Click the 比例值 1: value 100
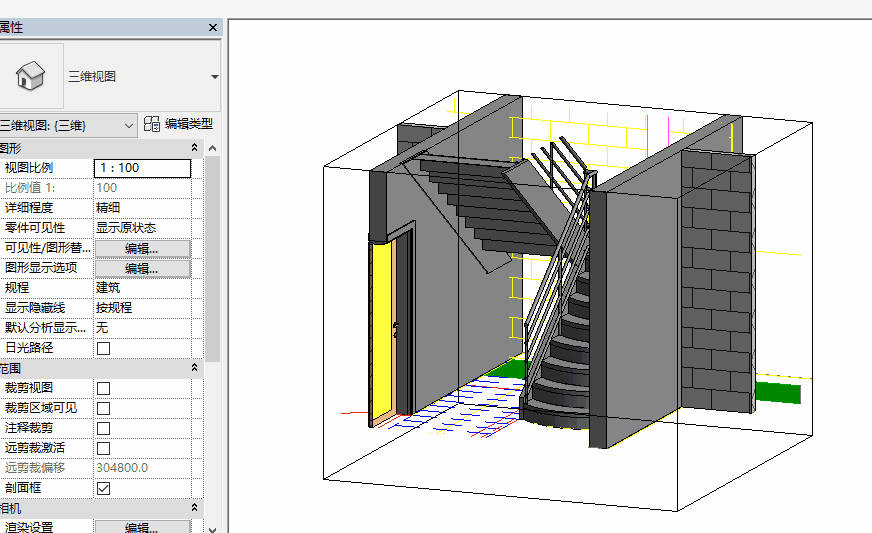Viewport: 872px width, 533px height. pyautogui.click(x=107, y=188)
